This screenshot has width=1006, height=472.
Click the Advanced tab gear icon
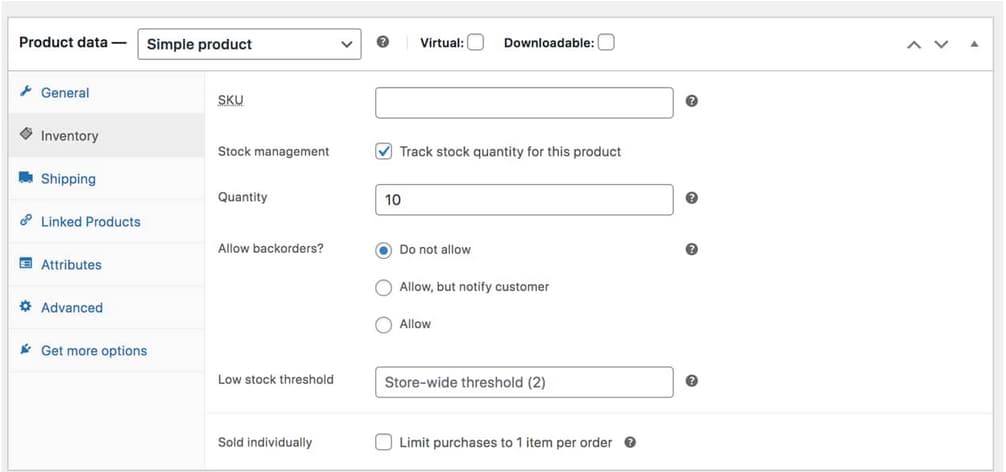tap(26, 306)
